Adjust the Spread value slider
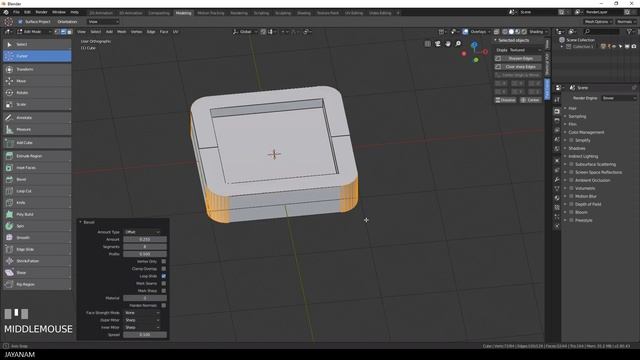Viewport: 640px width, 360px height. click(x=145, y=335)
